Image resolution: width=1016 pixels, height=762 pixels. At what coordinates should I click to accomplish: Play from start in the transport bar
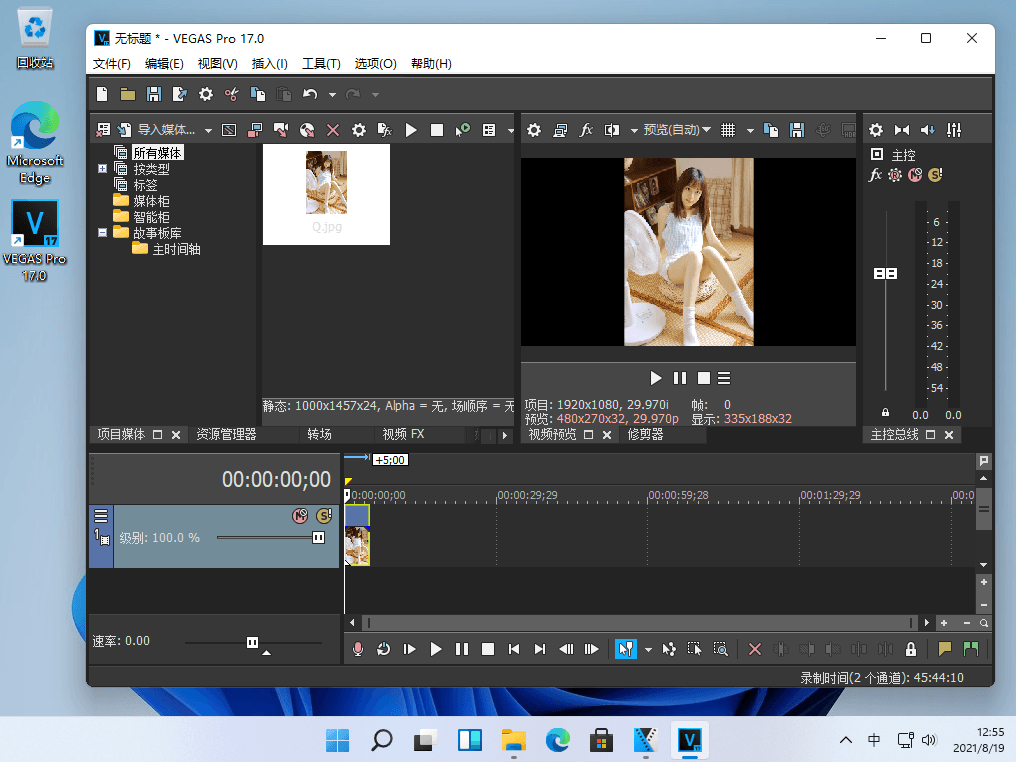coord(410,649)
